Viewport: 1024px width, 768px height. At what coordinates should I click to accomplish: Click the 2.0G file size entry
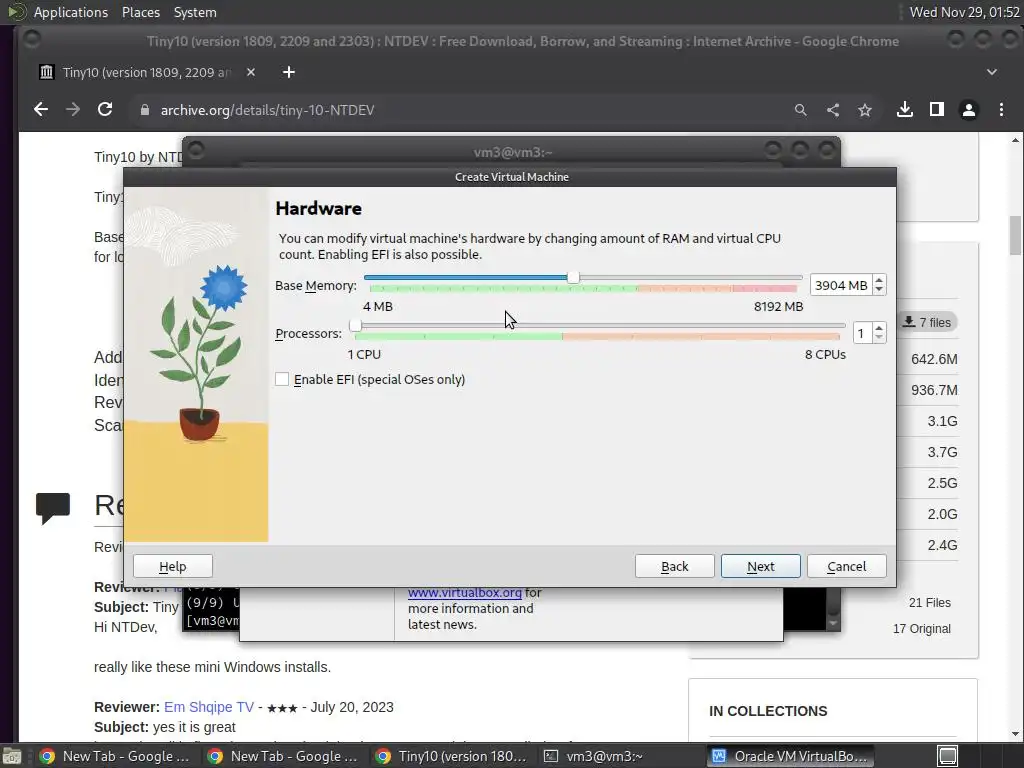[x=942, y=514]
